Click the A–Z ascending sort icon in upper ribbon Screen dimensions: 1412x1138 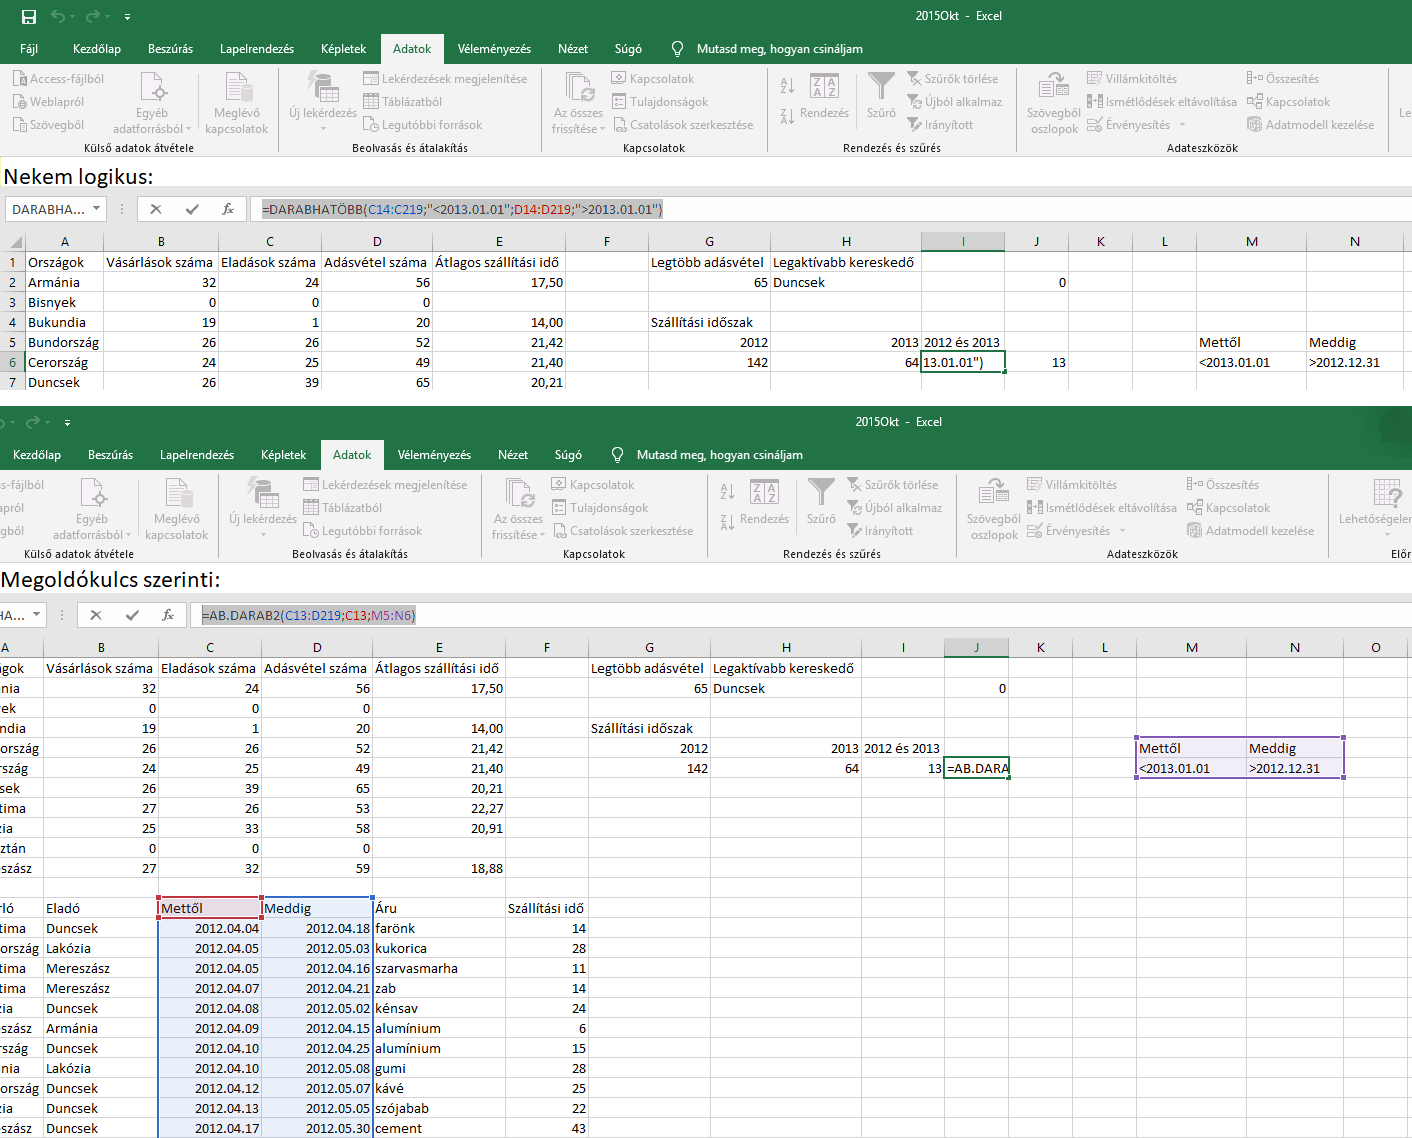[787, 86]
